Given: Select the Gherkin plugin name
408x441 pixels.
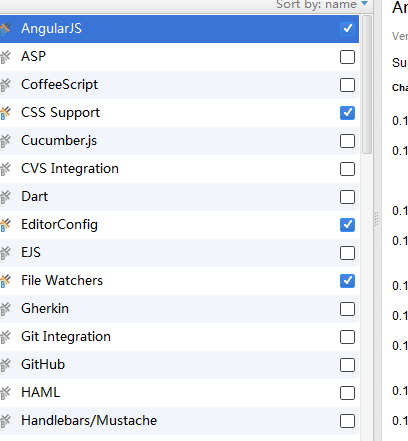Looking at the screenshot, I should pos(45,308).
